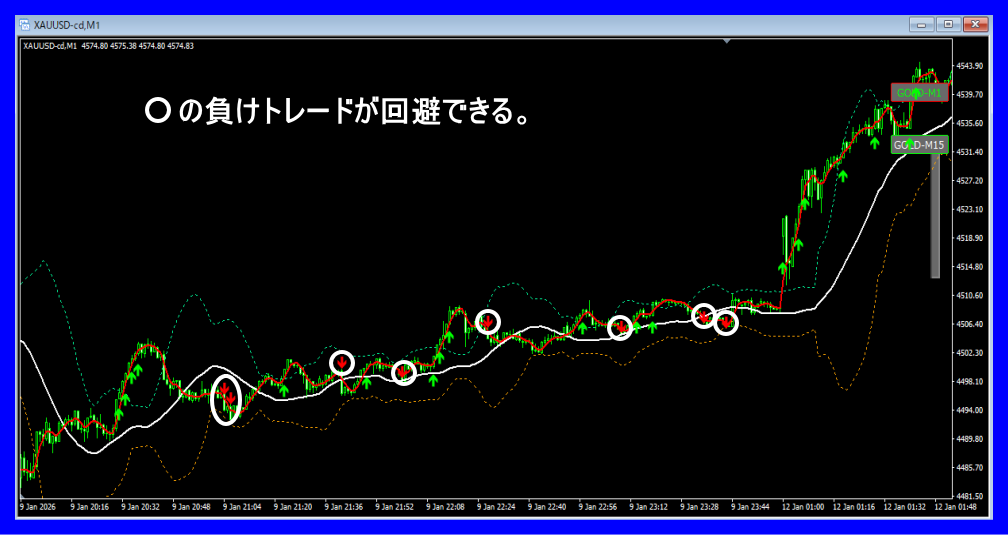
Task: Click the chart window icon in title bar
Action: tap(23, 23)
